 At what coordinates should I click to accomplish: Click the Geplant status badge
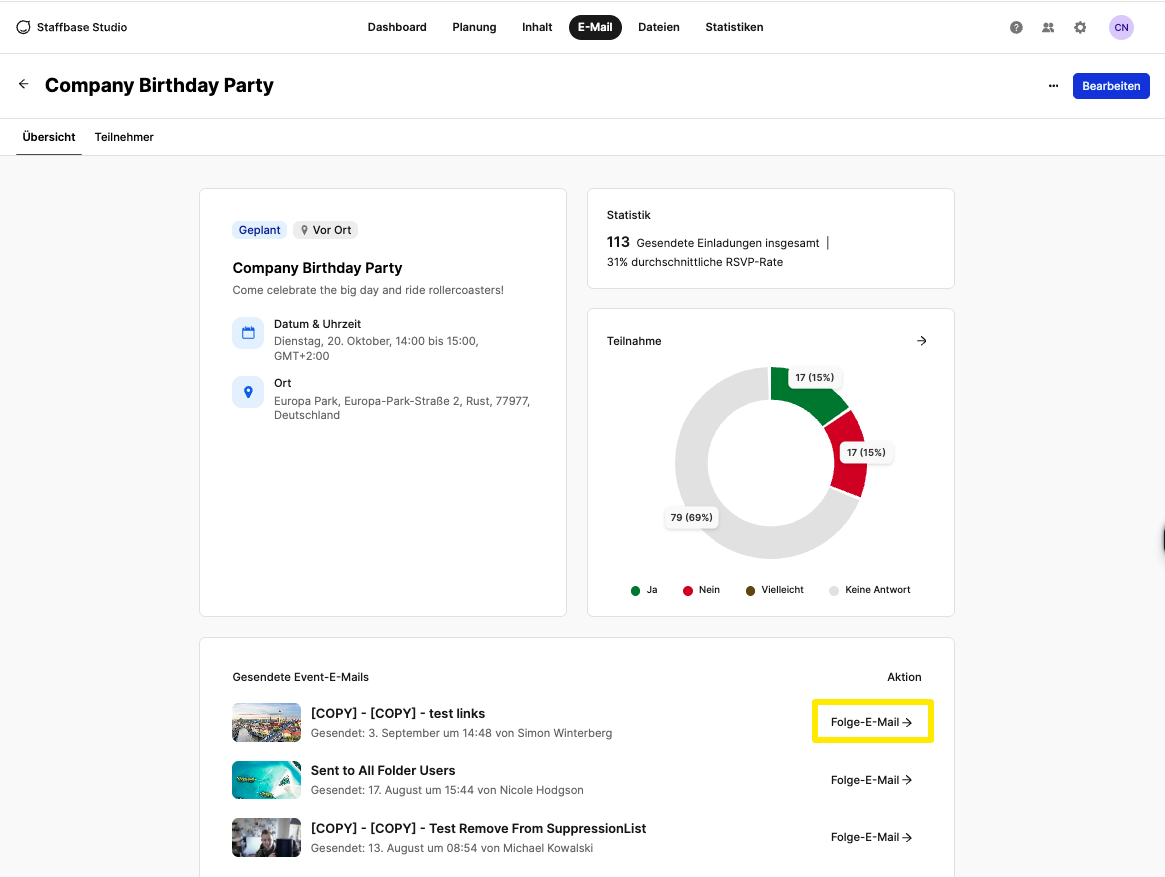point(259,230)
